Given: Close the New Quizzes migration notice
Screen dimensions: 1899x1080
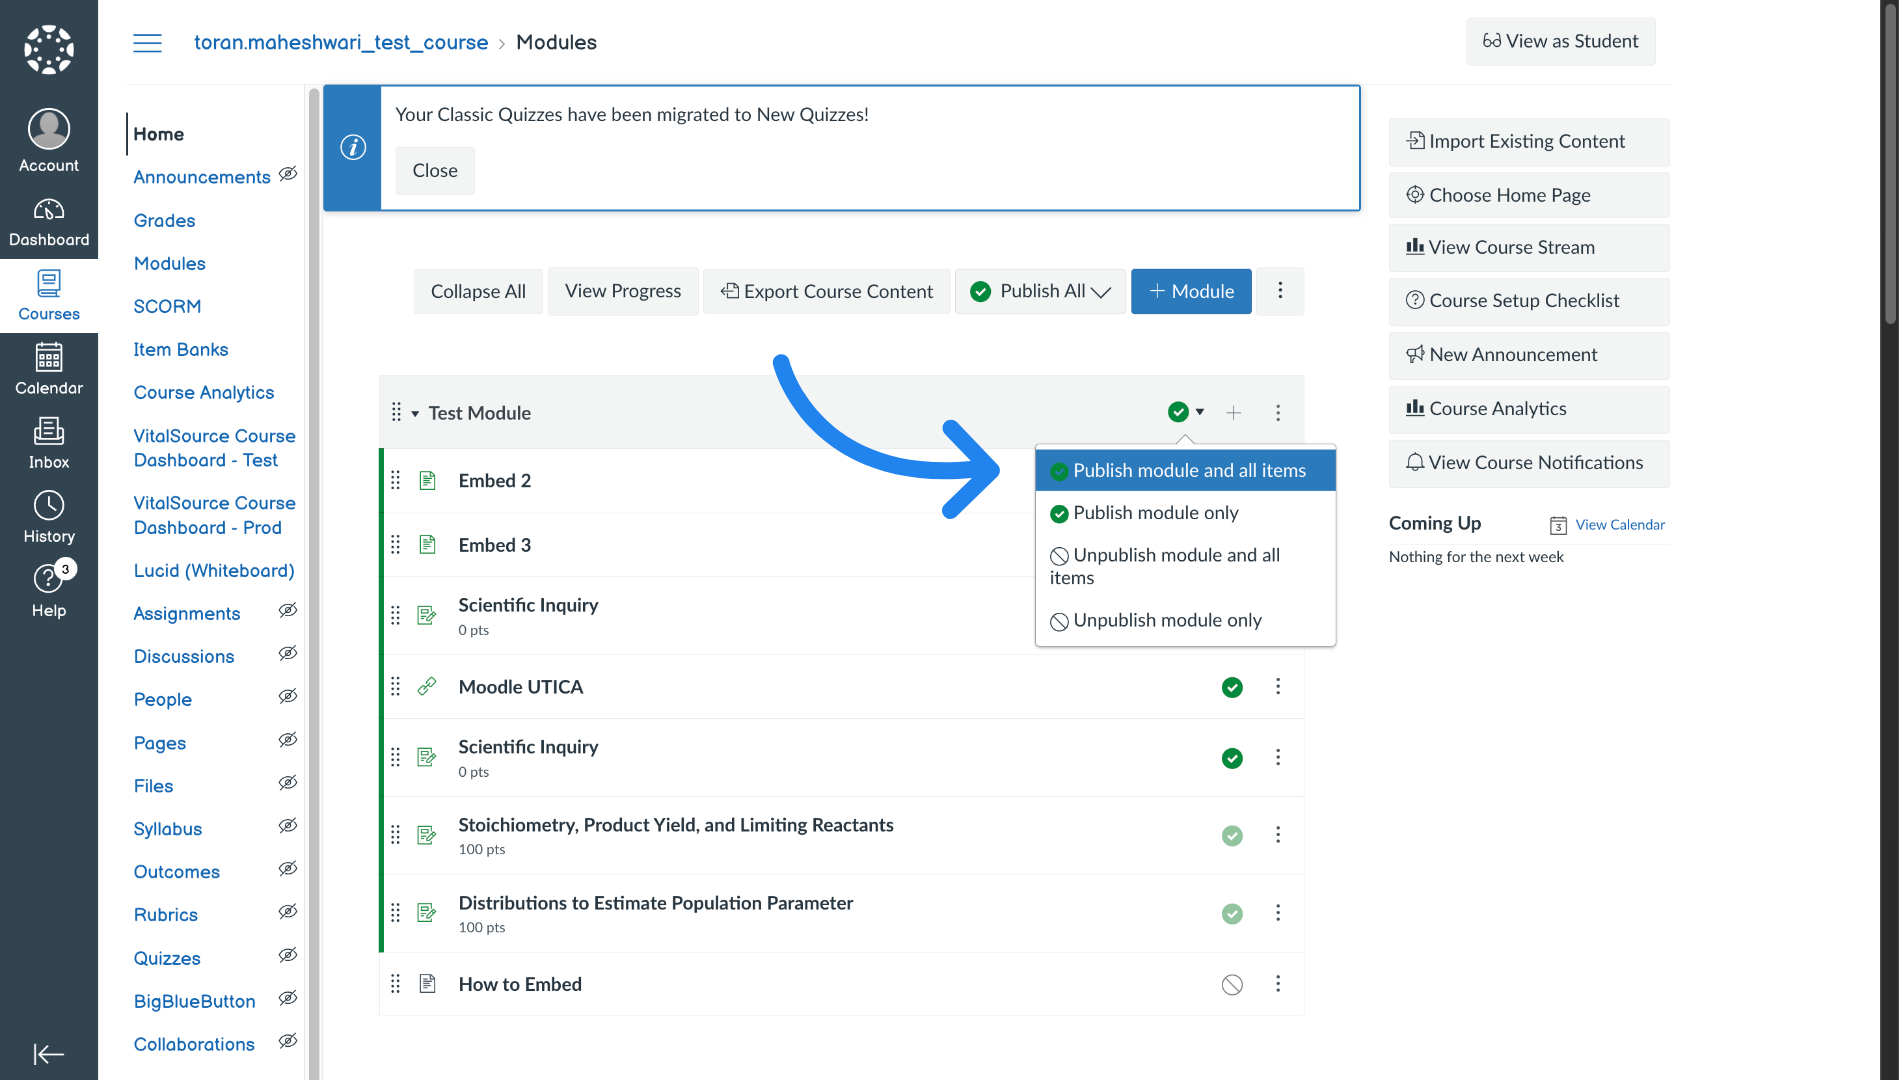Looking at the screenshot, I should [x=435, y=170].
